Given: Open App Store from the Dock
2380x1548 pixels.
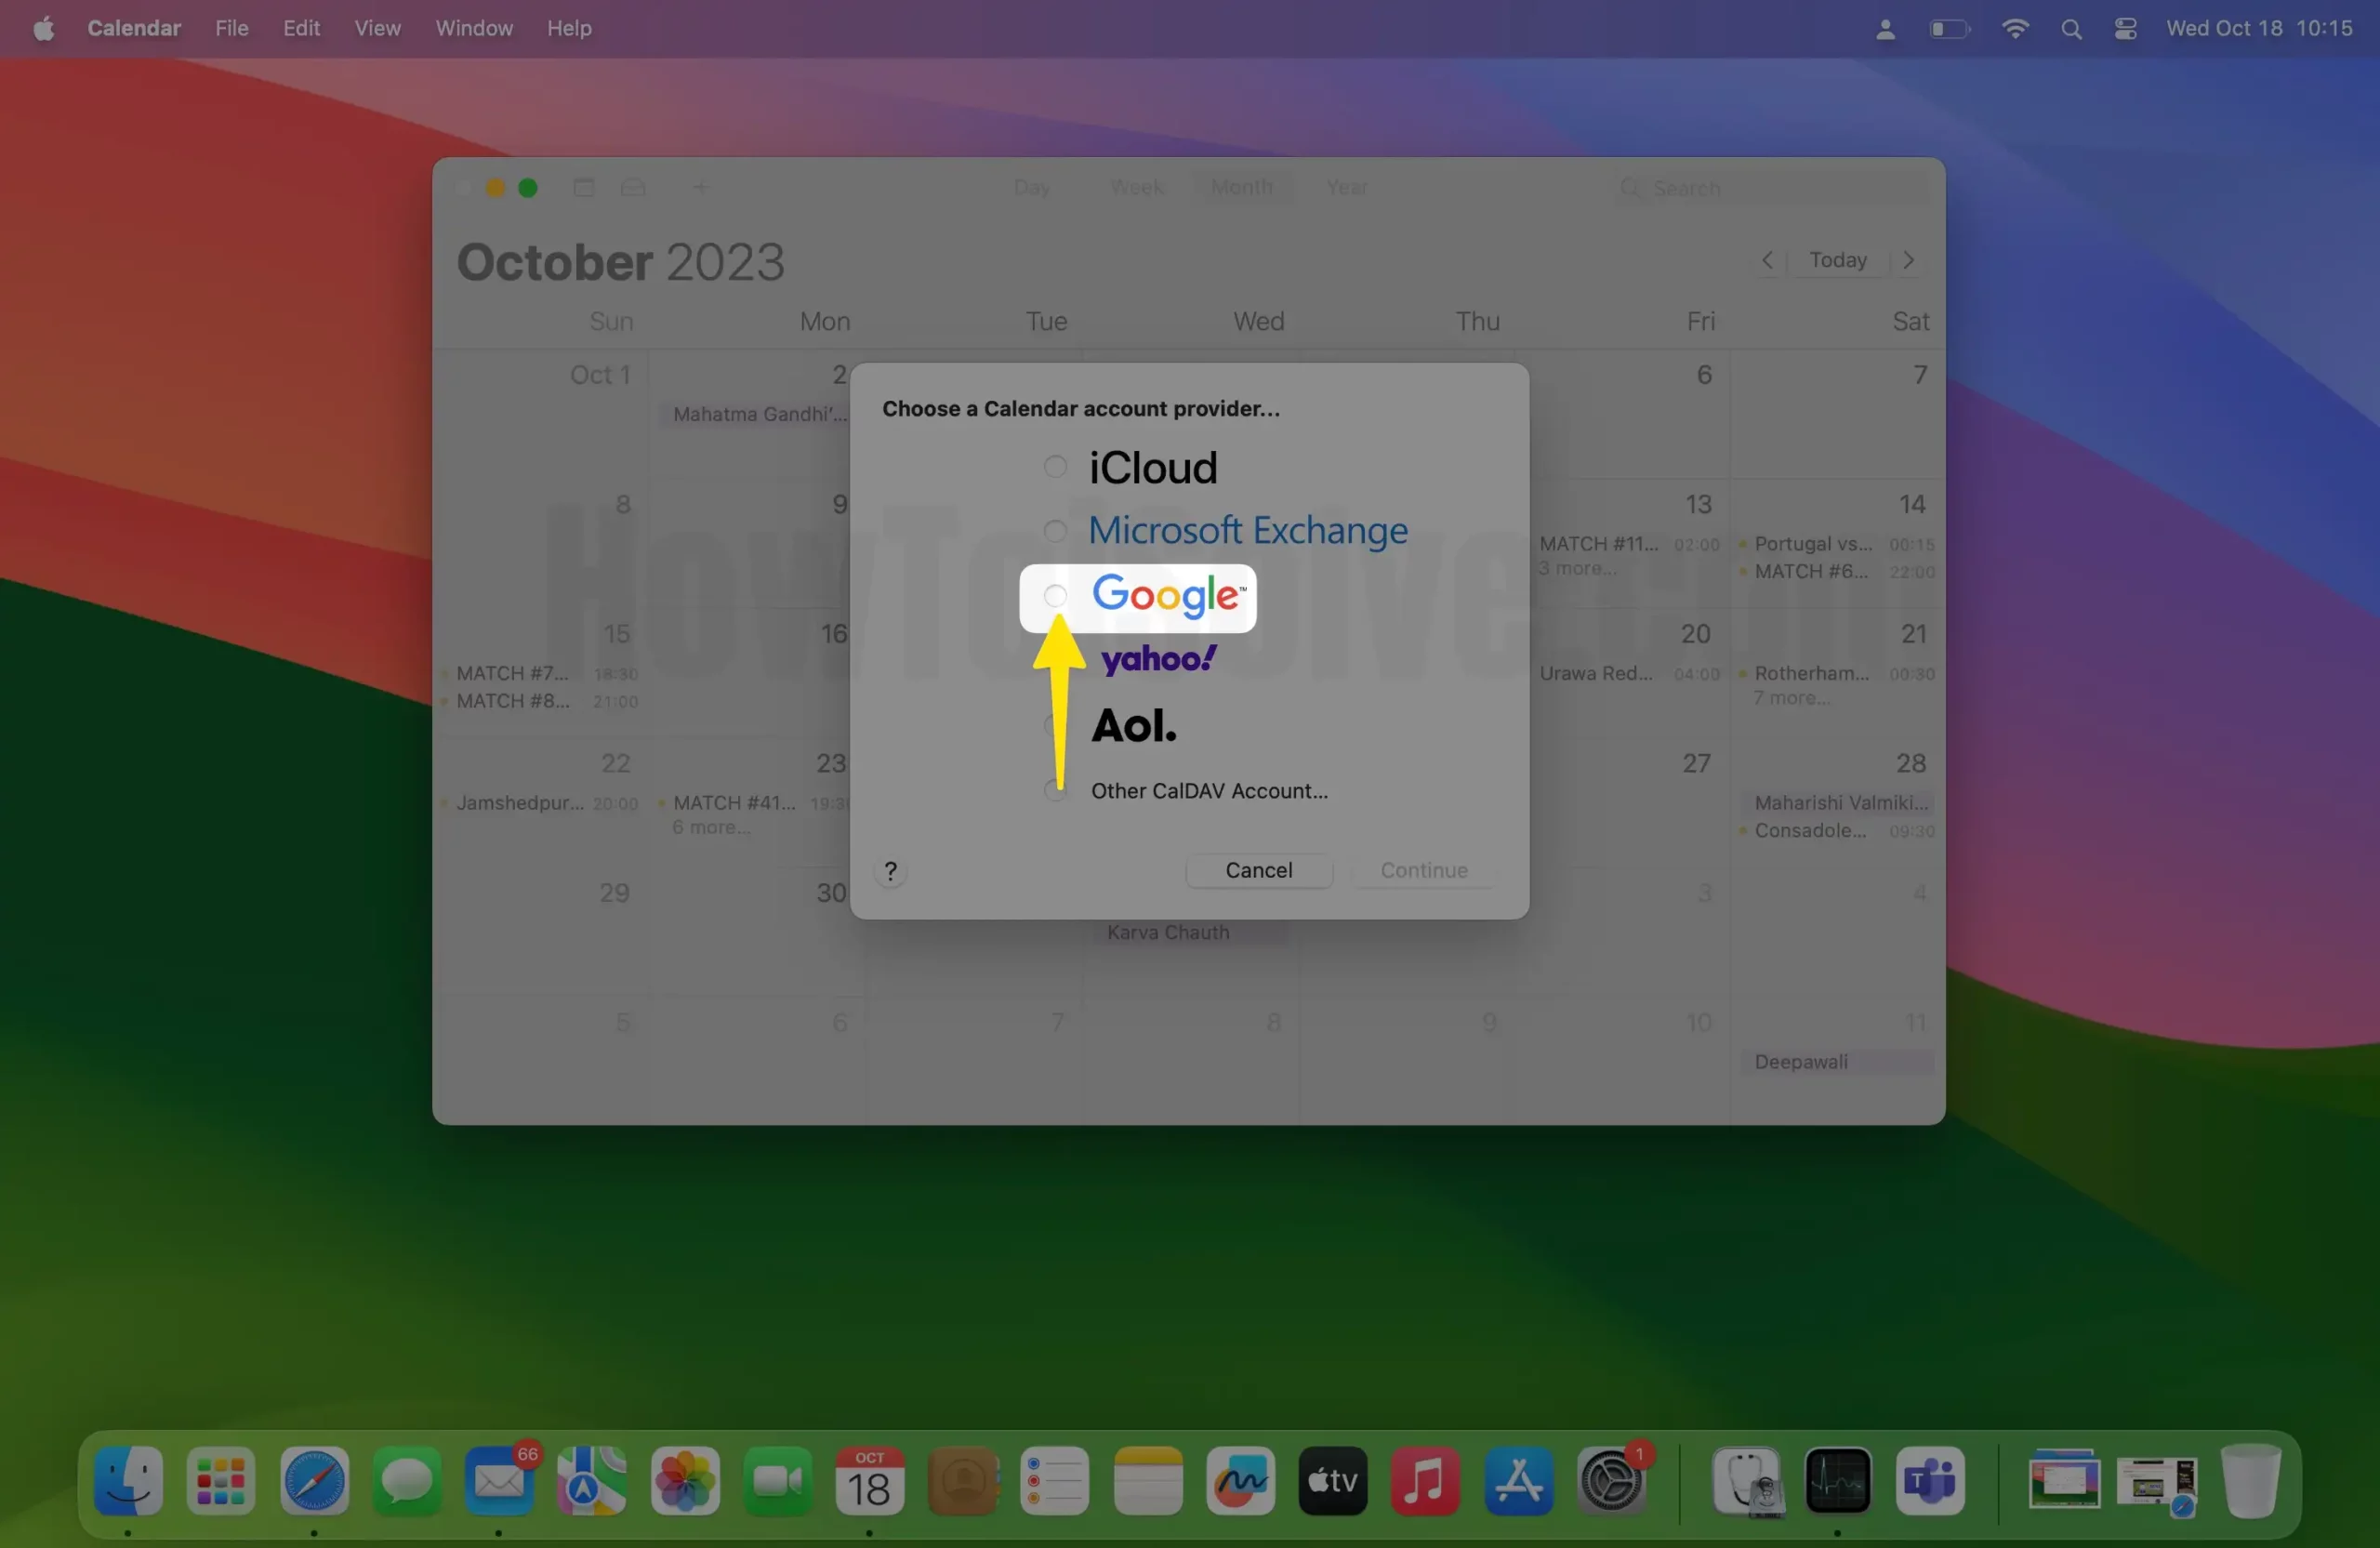Looking at the screenshot, I should 1519,1480.
